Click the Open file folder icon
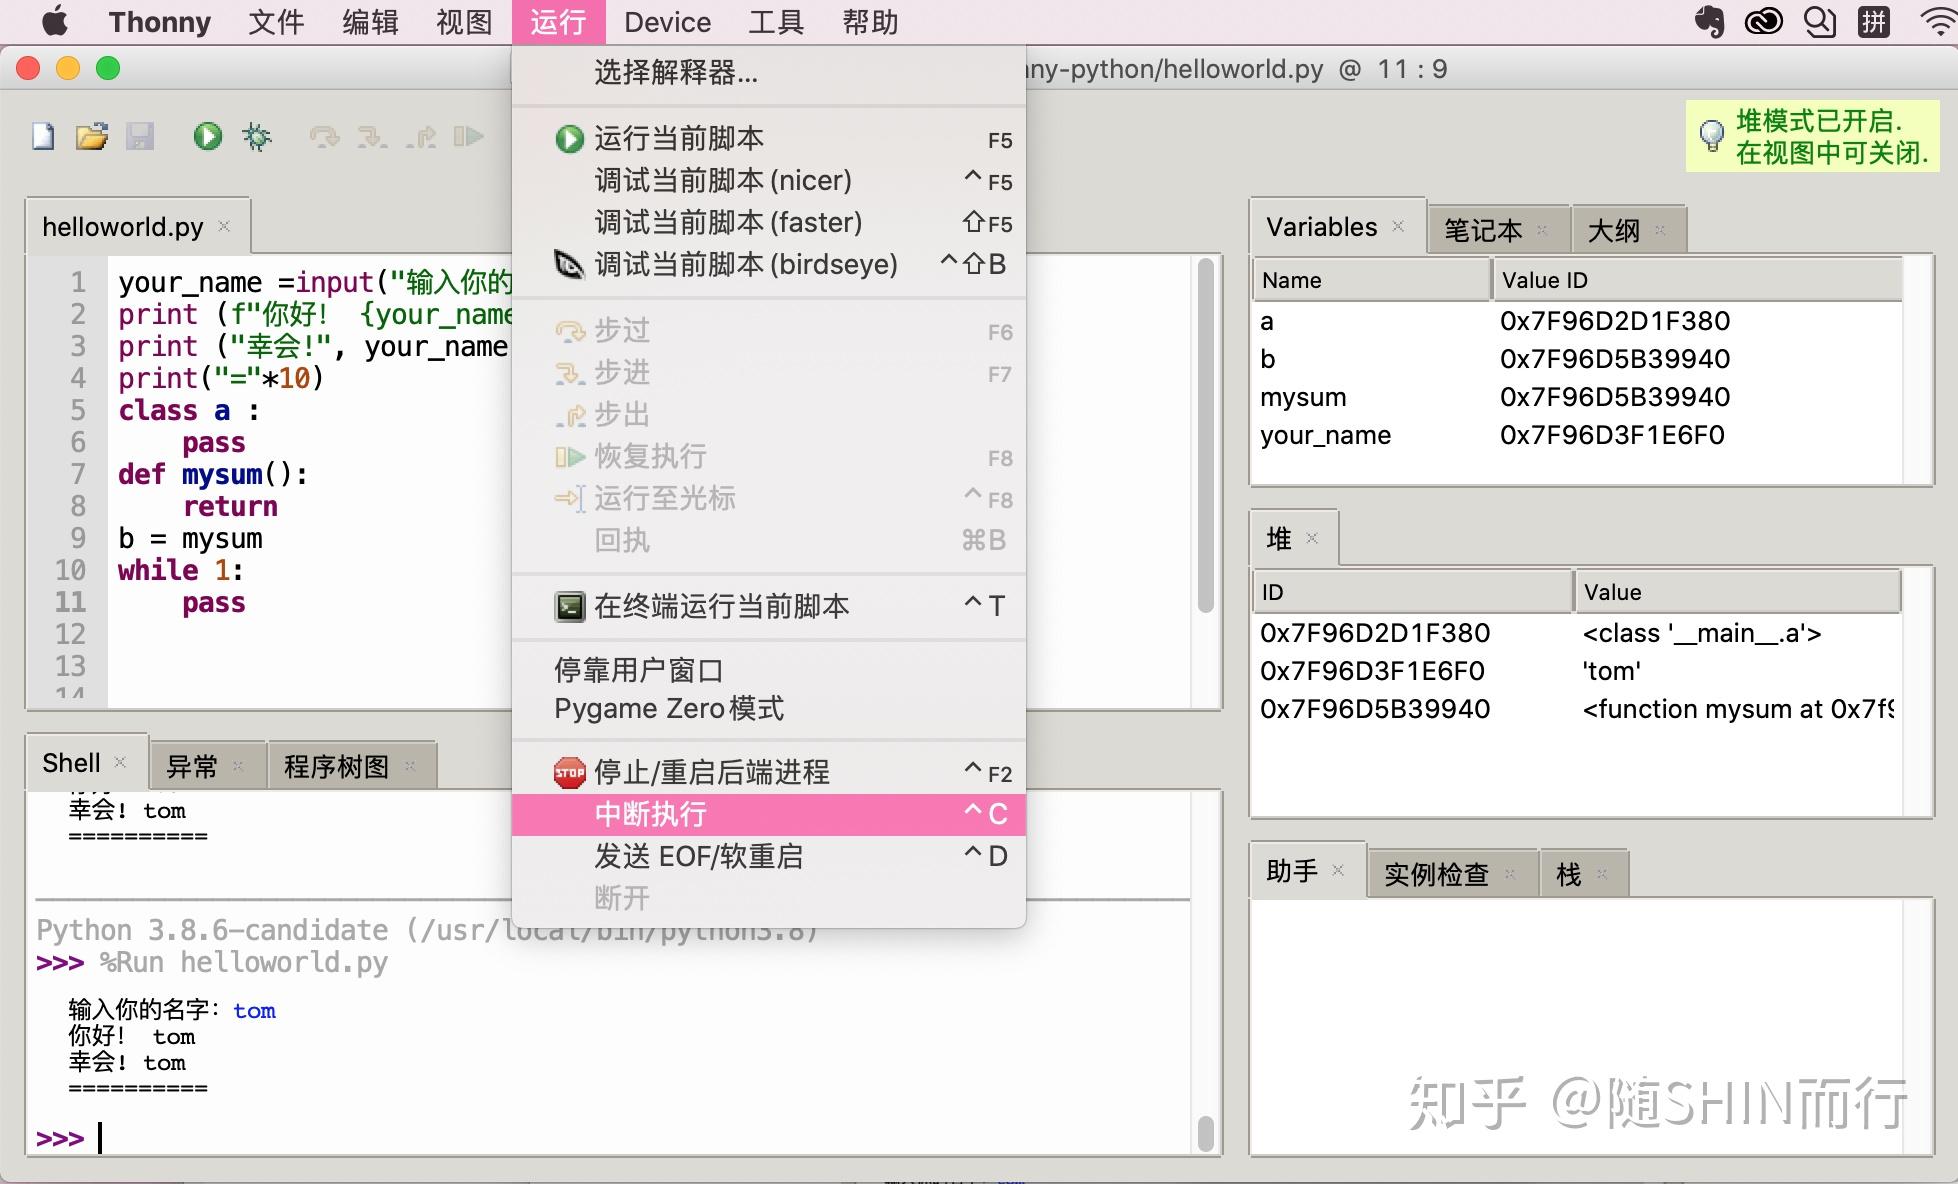This screenshot has width=1958, height=1184. pyautogui.click(x=91, y=136)
